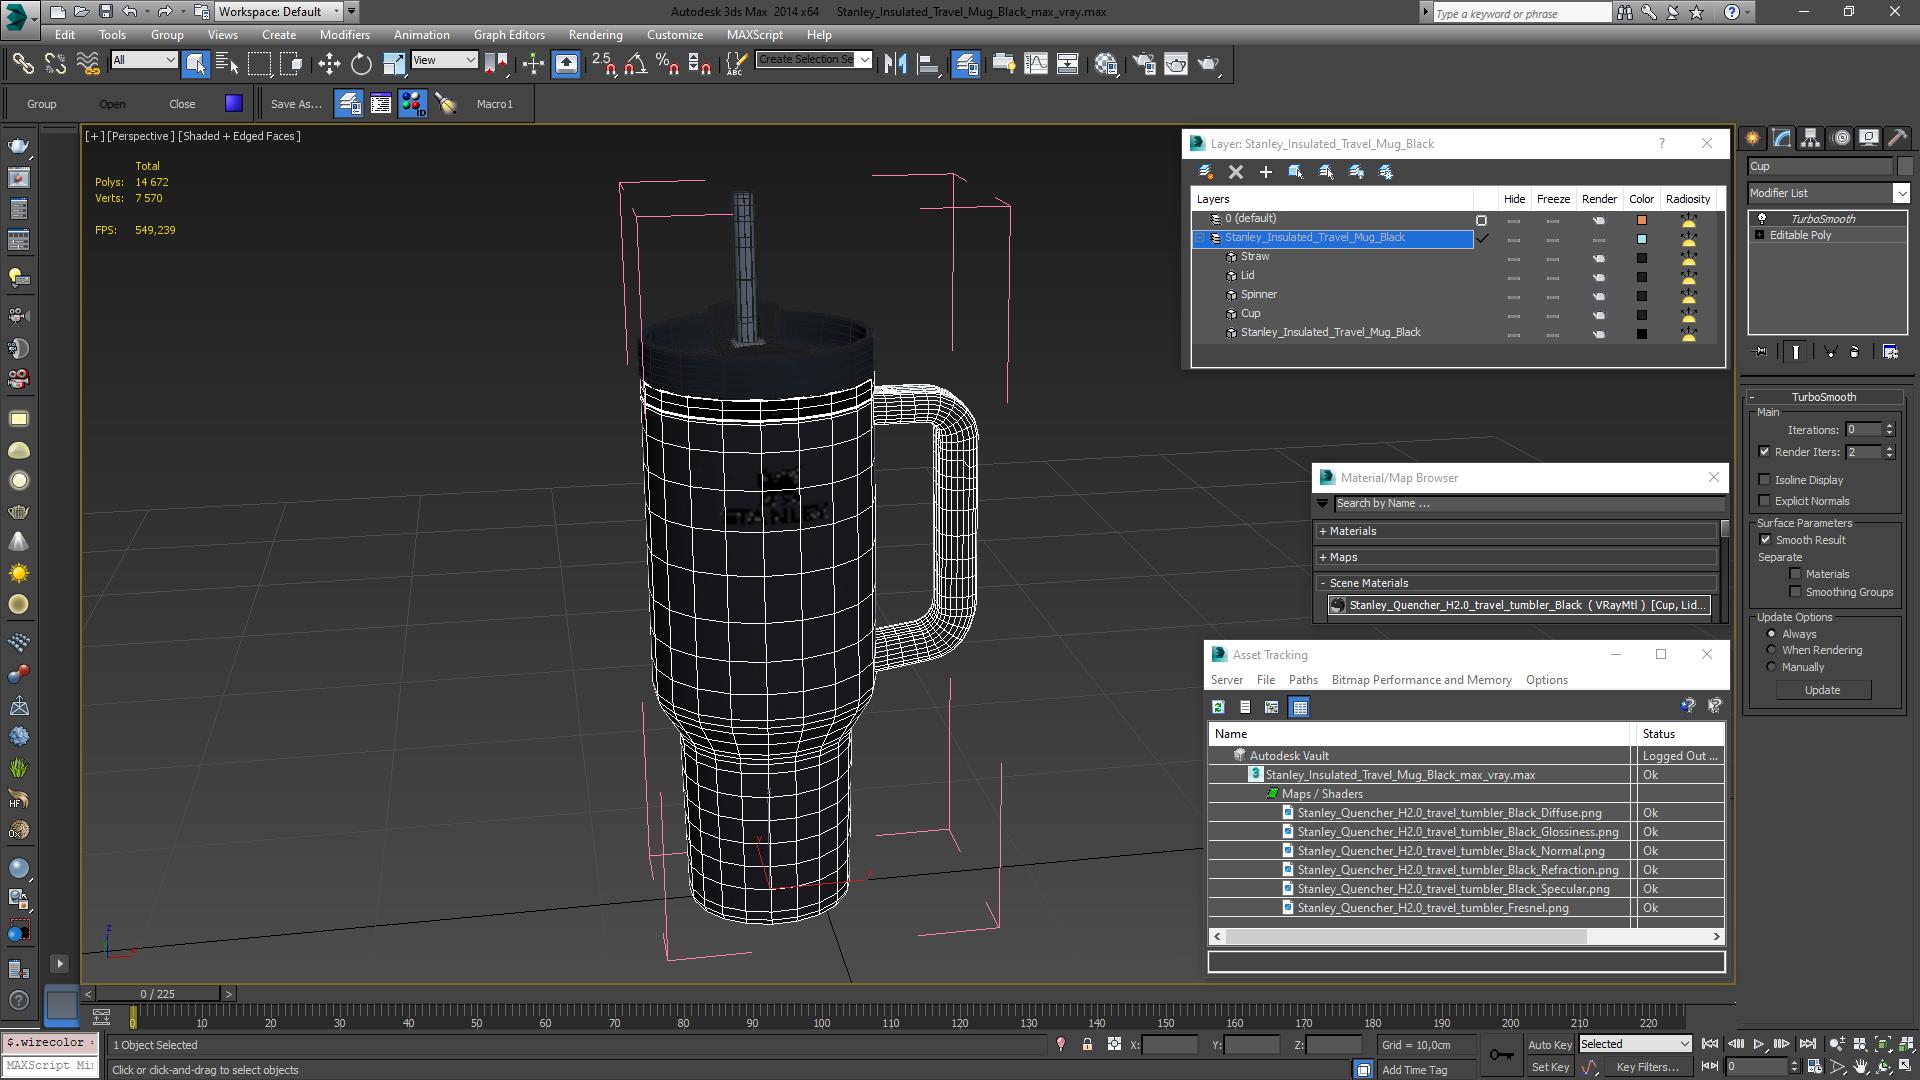The image size is (1920, 1080).
Task: Click Bind to Space Warp icon
Action: [x=88, y=64]
